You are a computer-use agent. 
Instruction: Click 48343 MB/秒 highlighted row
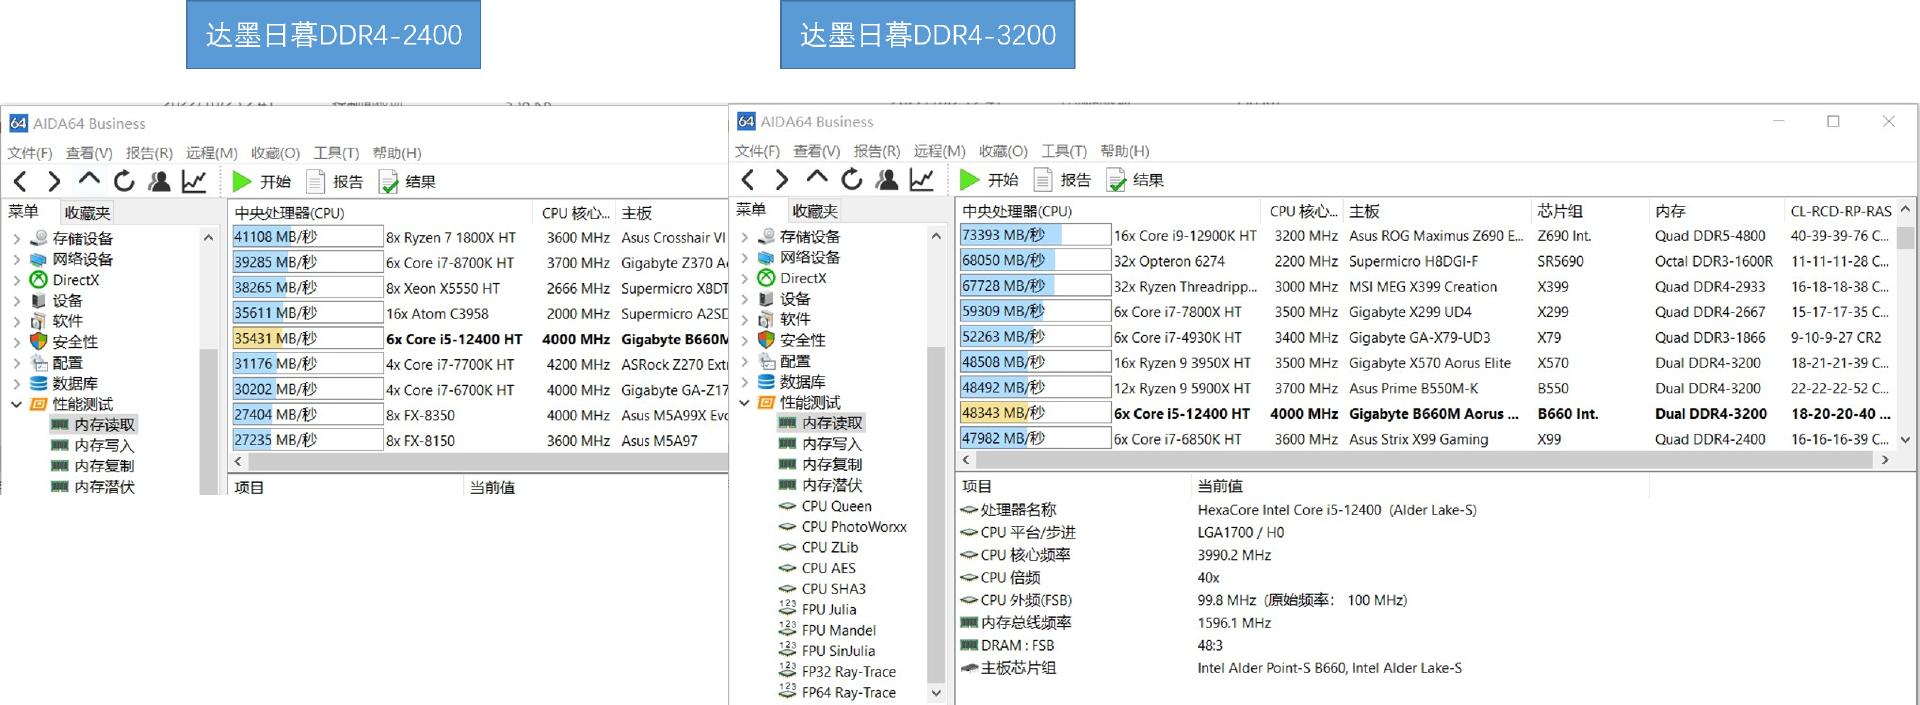pyautogui.click(x=1426, y=413)
